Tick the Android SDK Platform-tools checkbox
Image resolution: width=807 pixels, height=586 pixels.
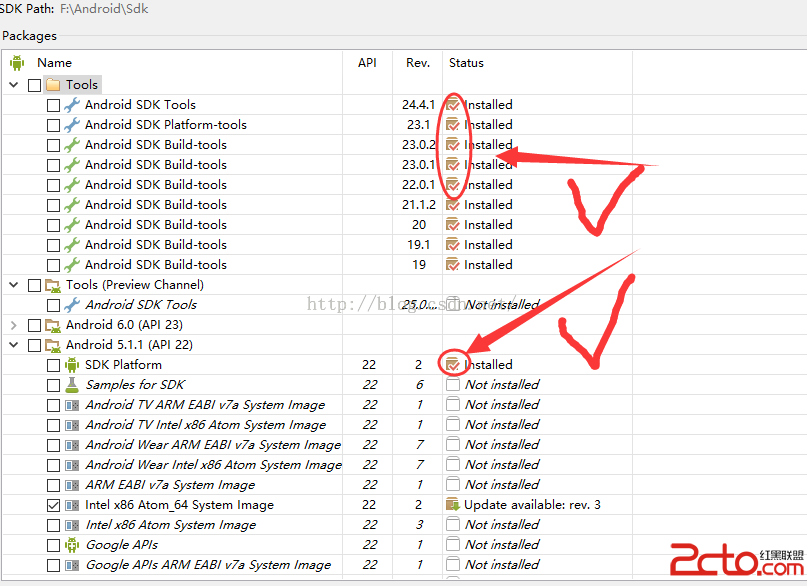[x=53, y=125]
